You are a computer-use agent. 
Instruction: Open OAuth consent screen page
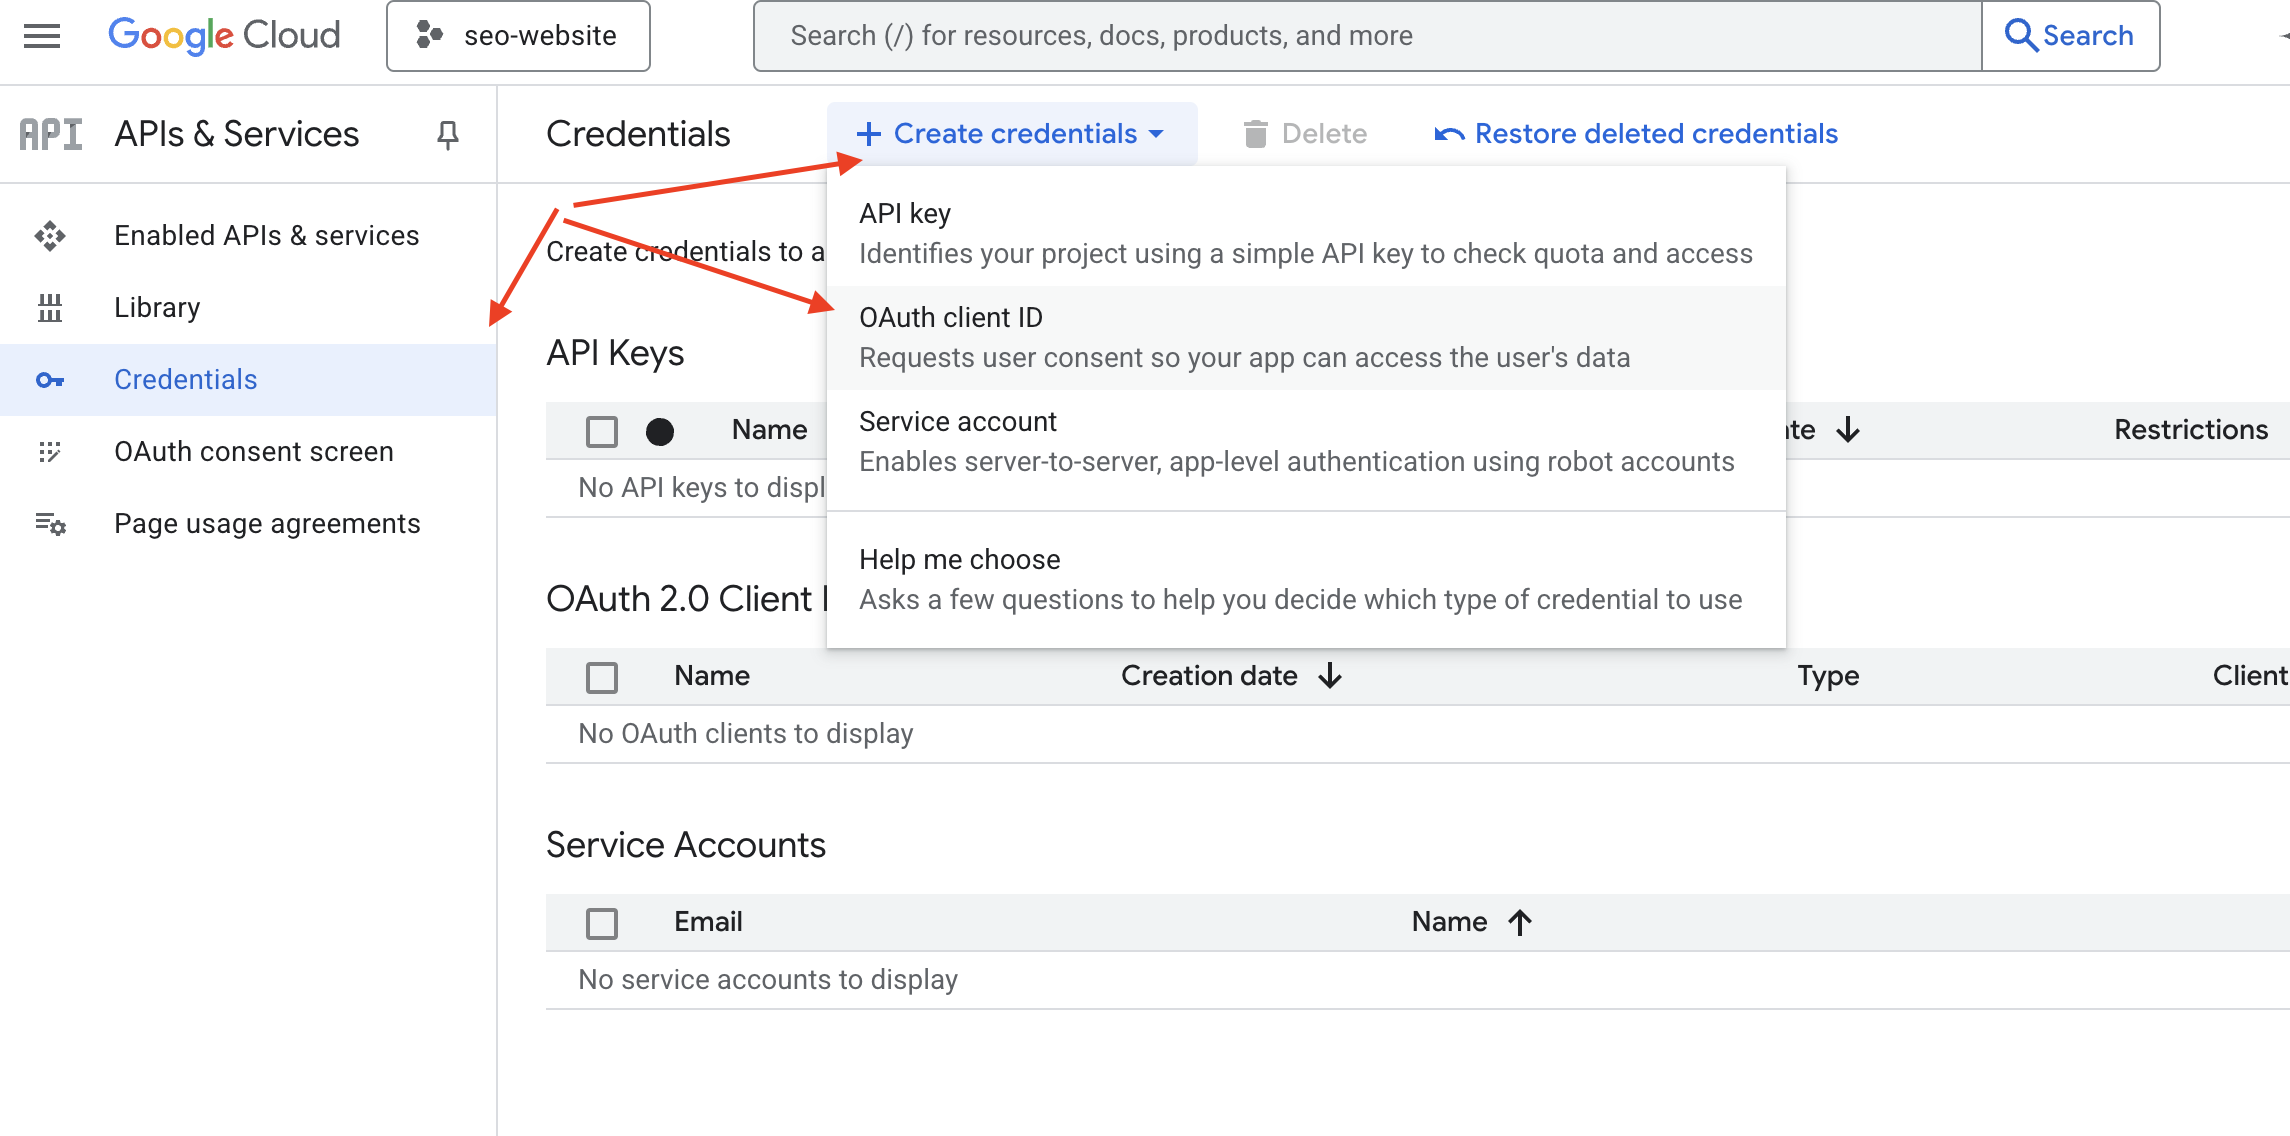[x=248, y=452]
